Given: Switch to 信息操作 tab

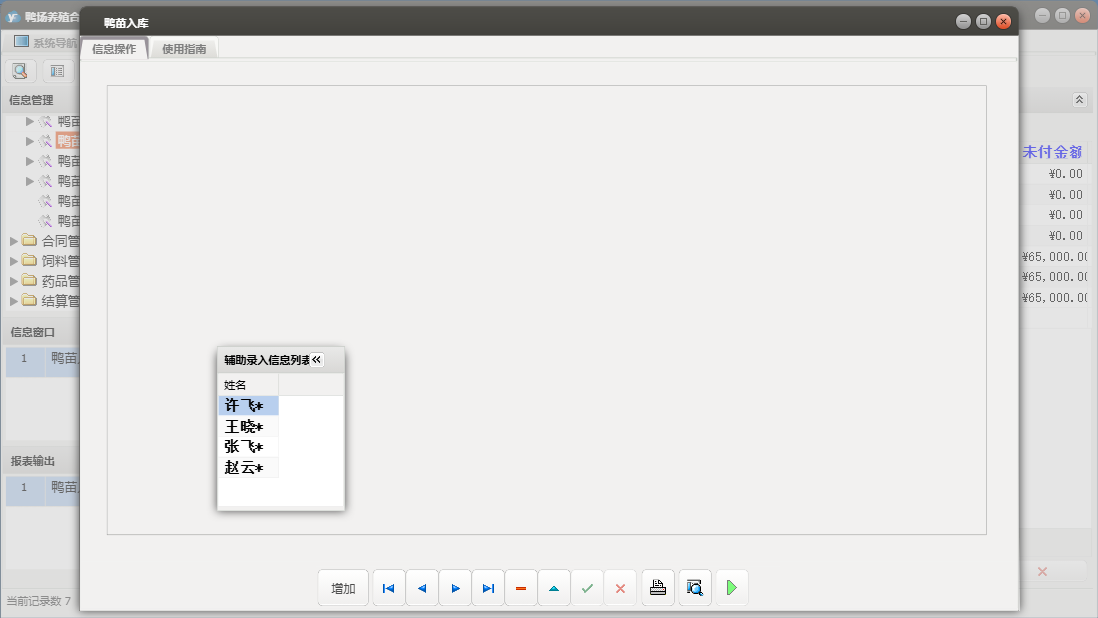Looking at the screenshot, I should pos(114,49).
